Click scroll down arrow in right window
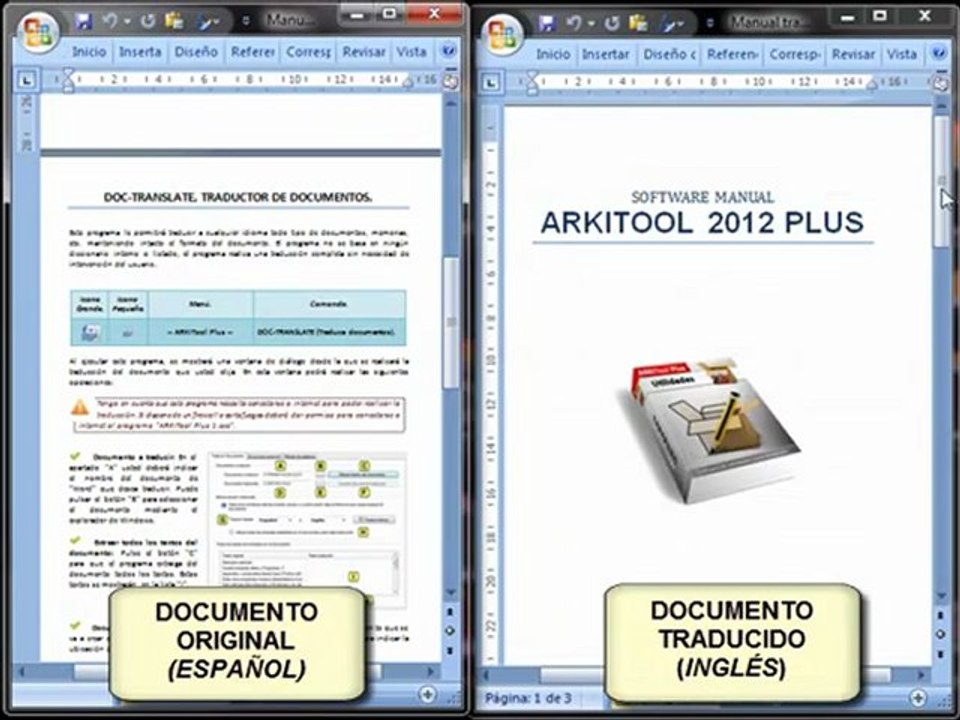 click(x=942, y=595)
